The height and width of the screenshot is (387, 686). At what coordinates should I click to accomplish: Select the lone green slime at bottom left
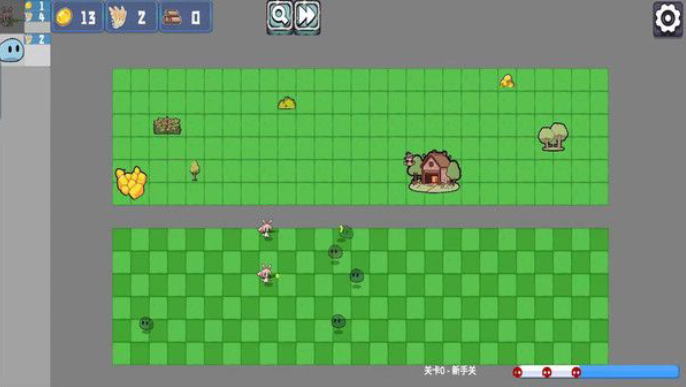146,324
